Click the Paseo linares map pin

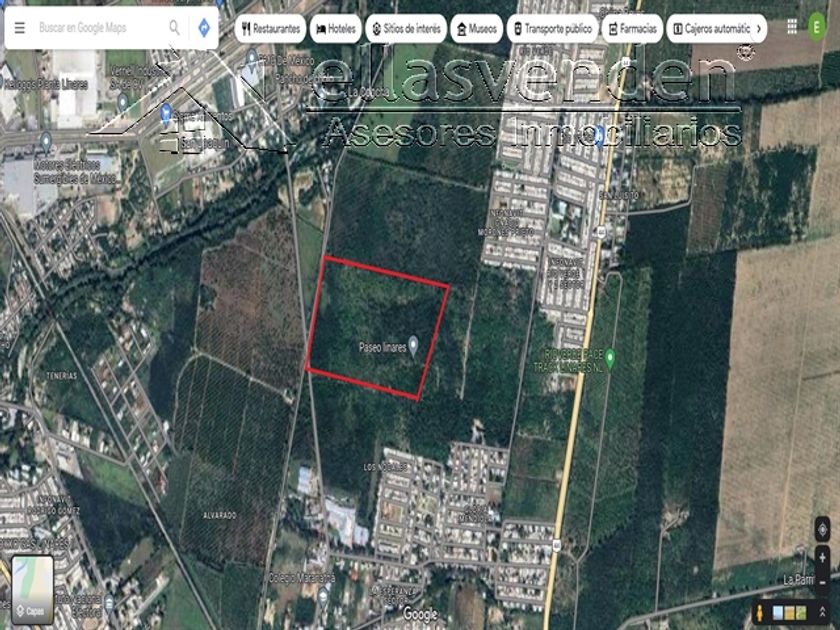413,346
